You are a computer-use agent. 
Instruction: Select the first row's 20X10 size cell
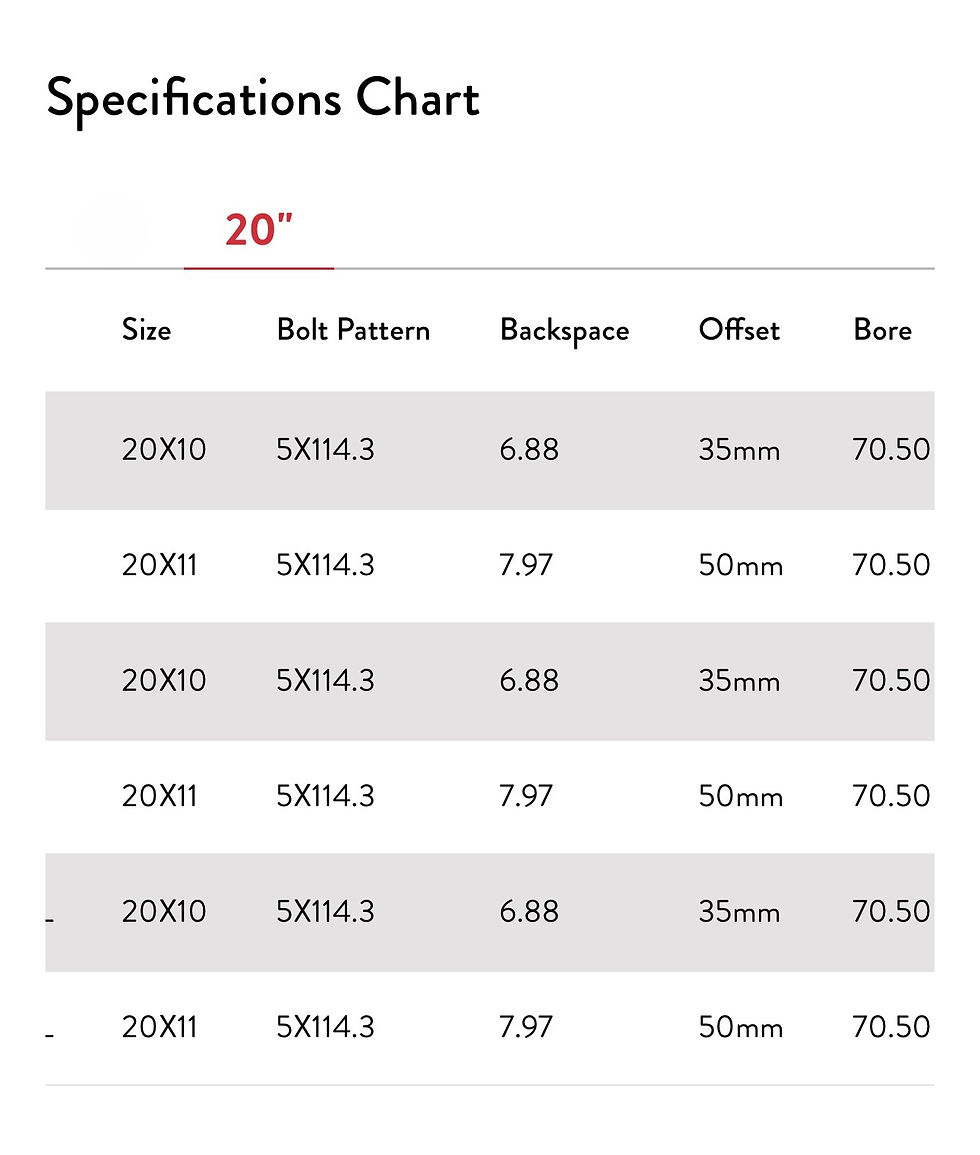(x=164, y=450)
